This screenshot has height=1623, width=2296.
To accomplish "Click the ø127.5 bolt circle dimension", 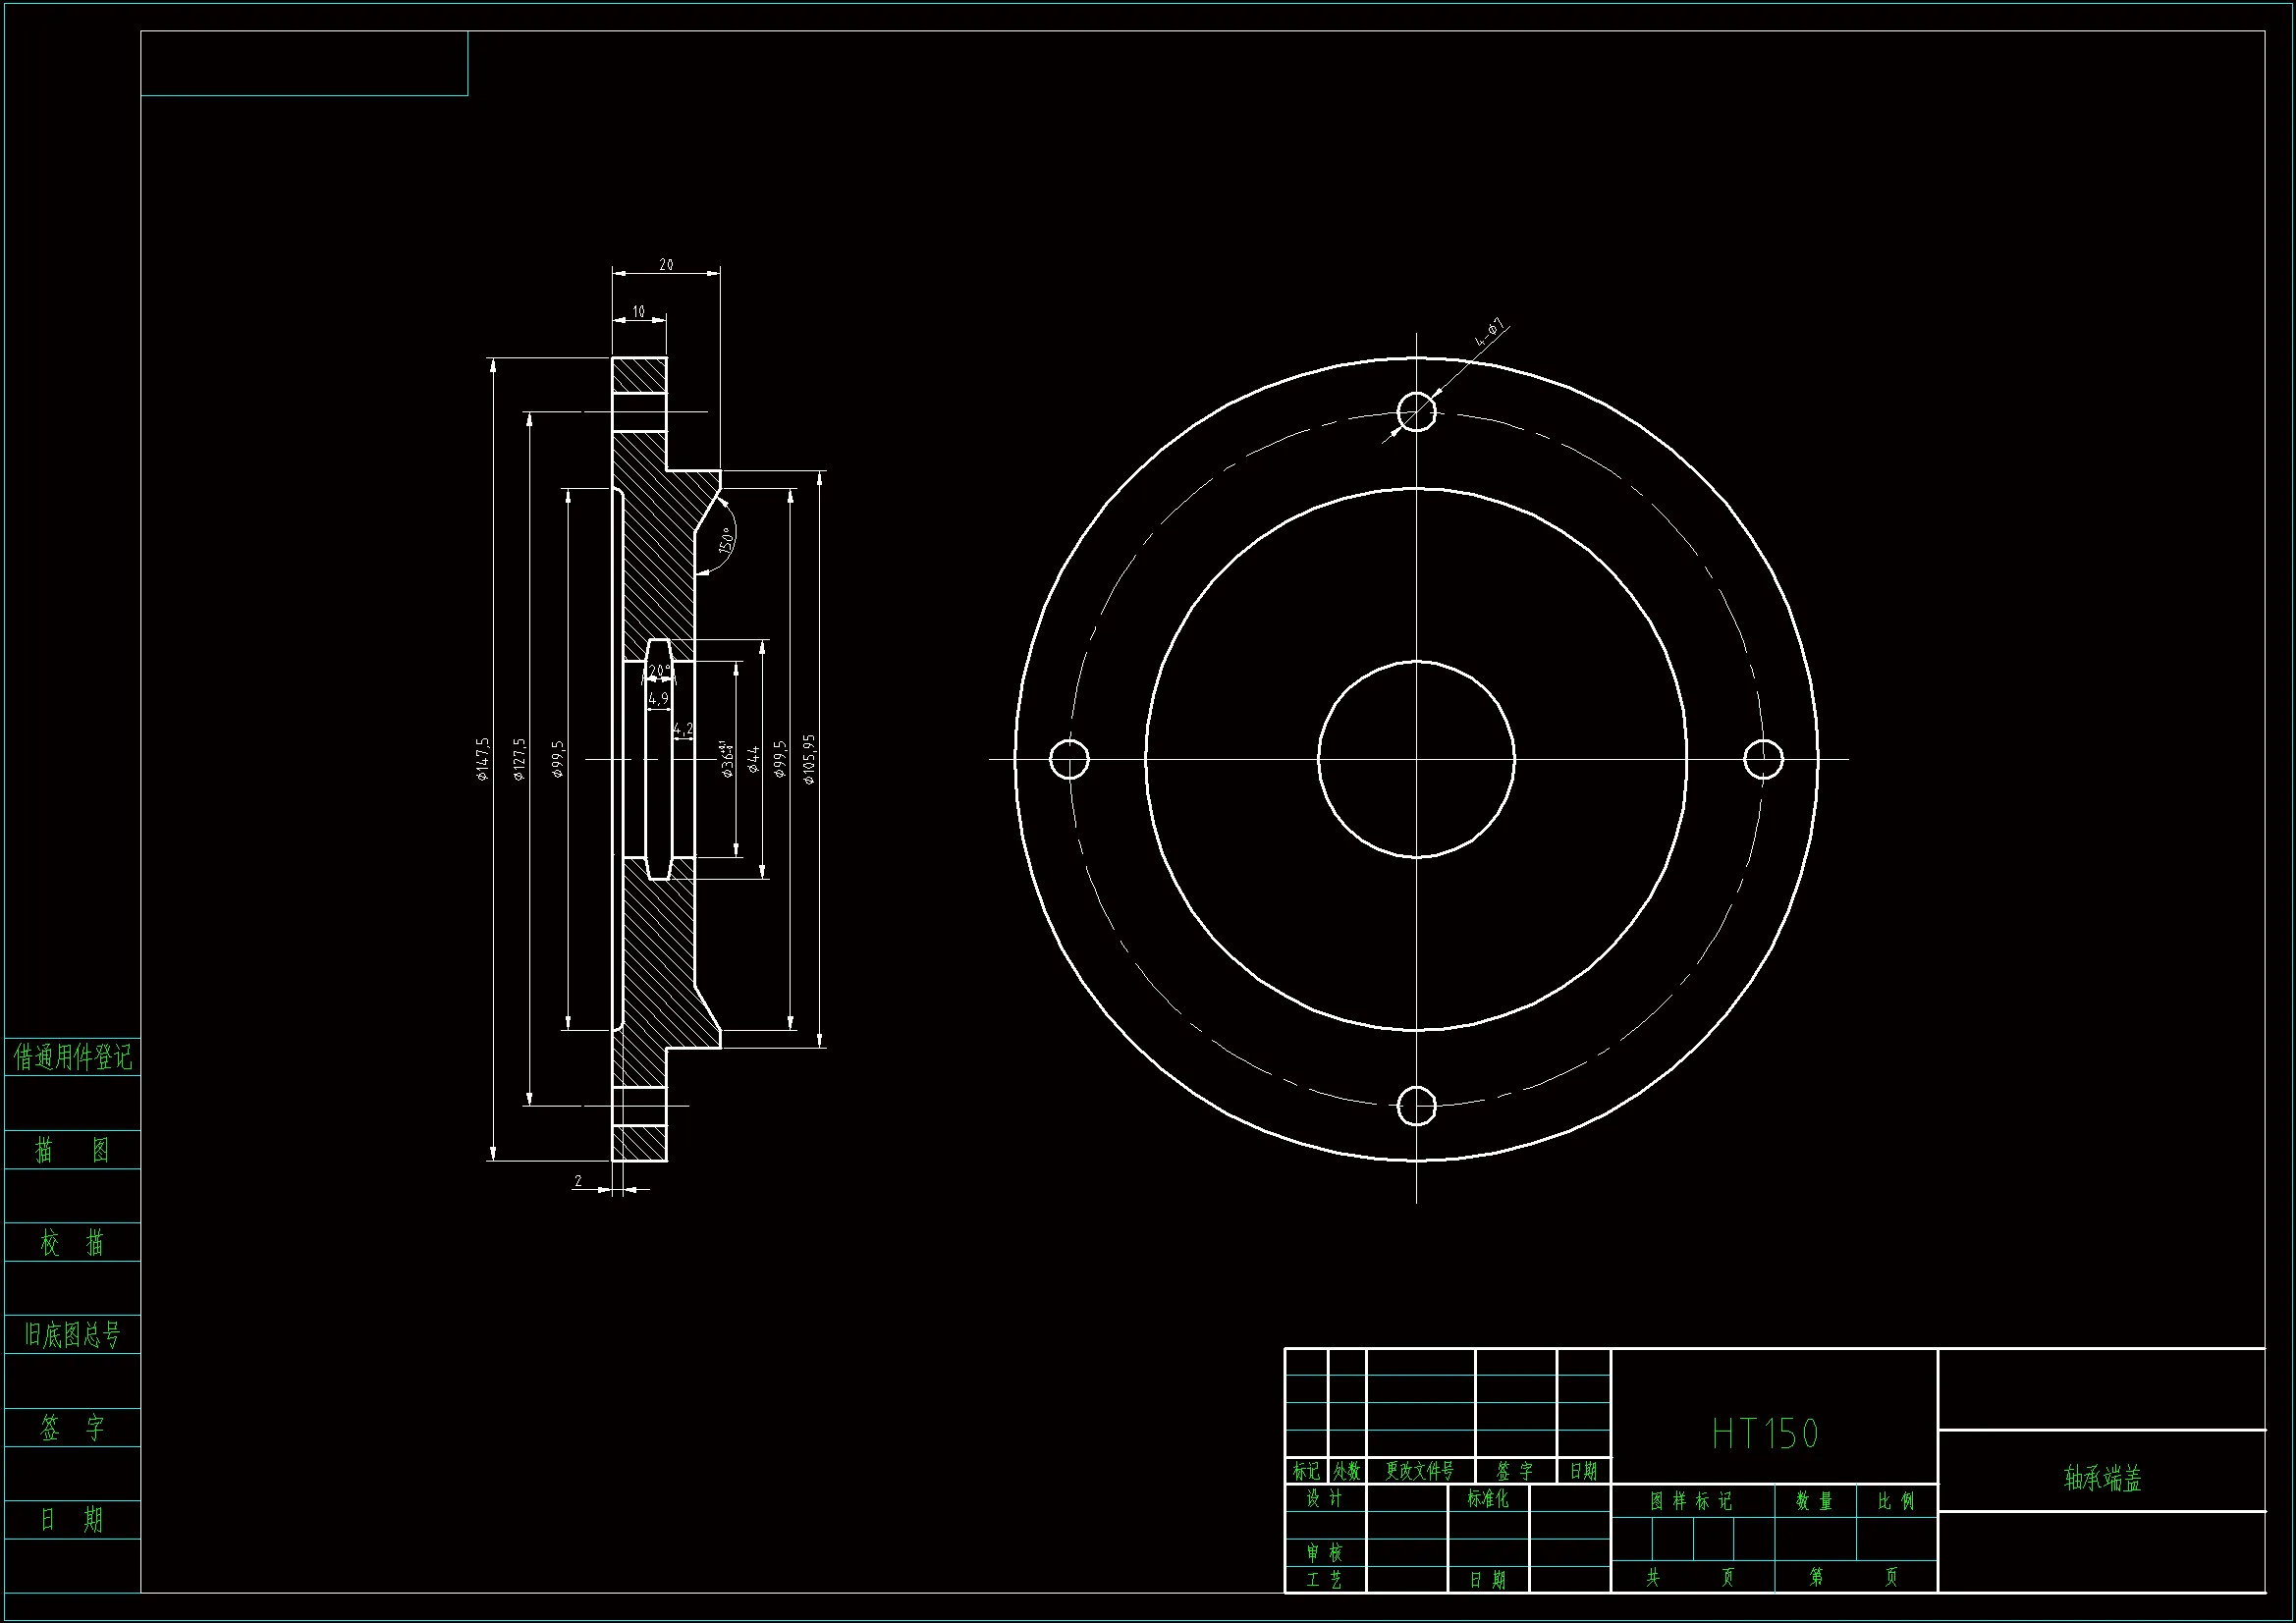I will click(519, 759).
